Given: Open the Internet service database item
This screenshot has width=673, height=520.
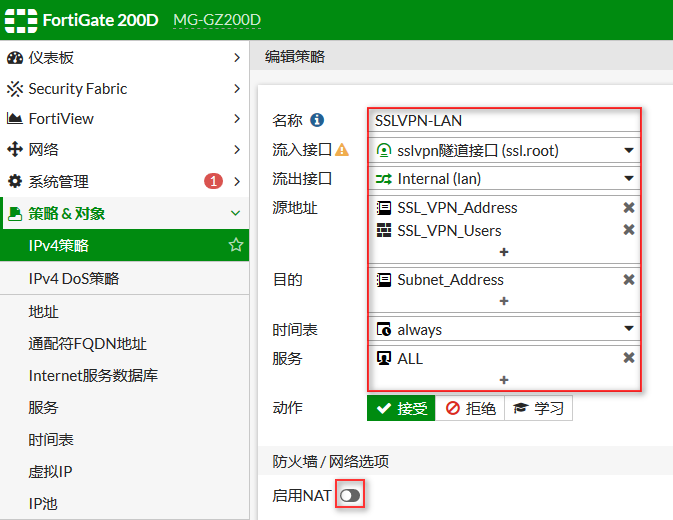Looking at the screenshot, I should pyautogui.click(x=124, y=376).
